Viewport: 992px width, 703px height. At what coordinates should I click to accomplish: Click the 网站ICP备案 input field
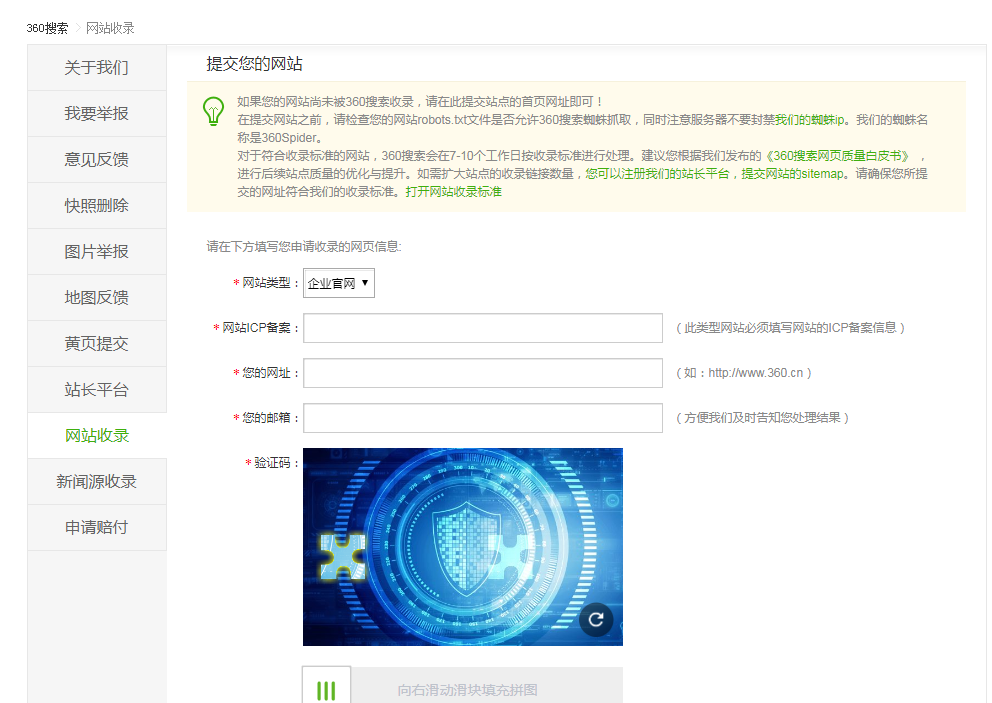coord(483,328)
